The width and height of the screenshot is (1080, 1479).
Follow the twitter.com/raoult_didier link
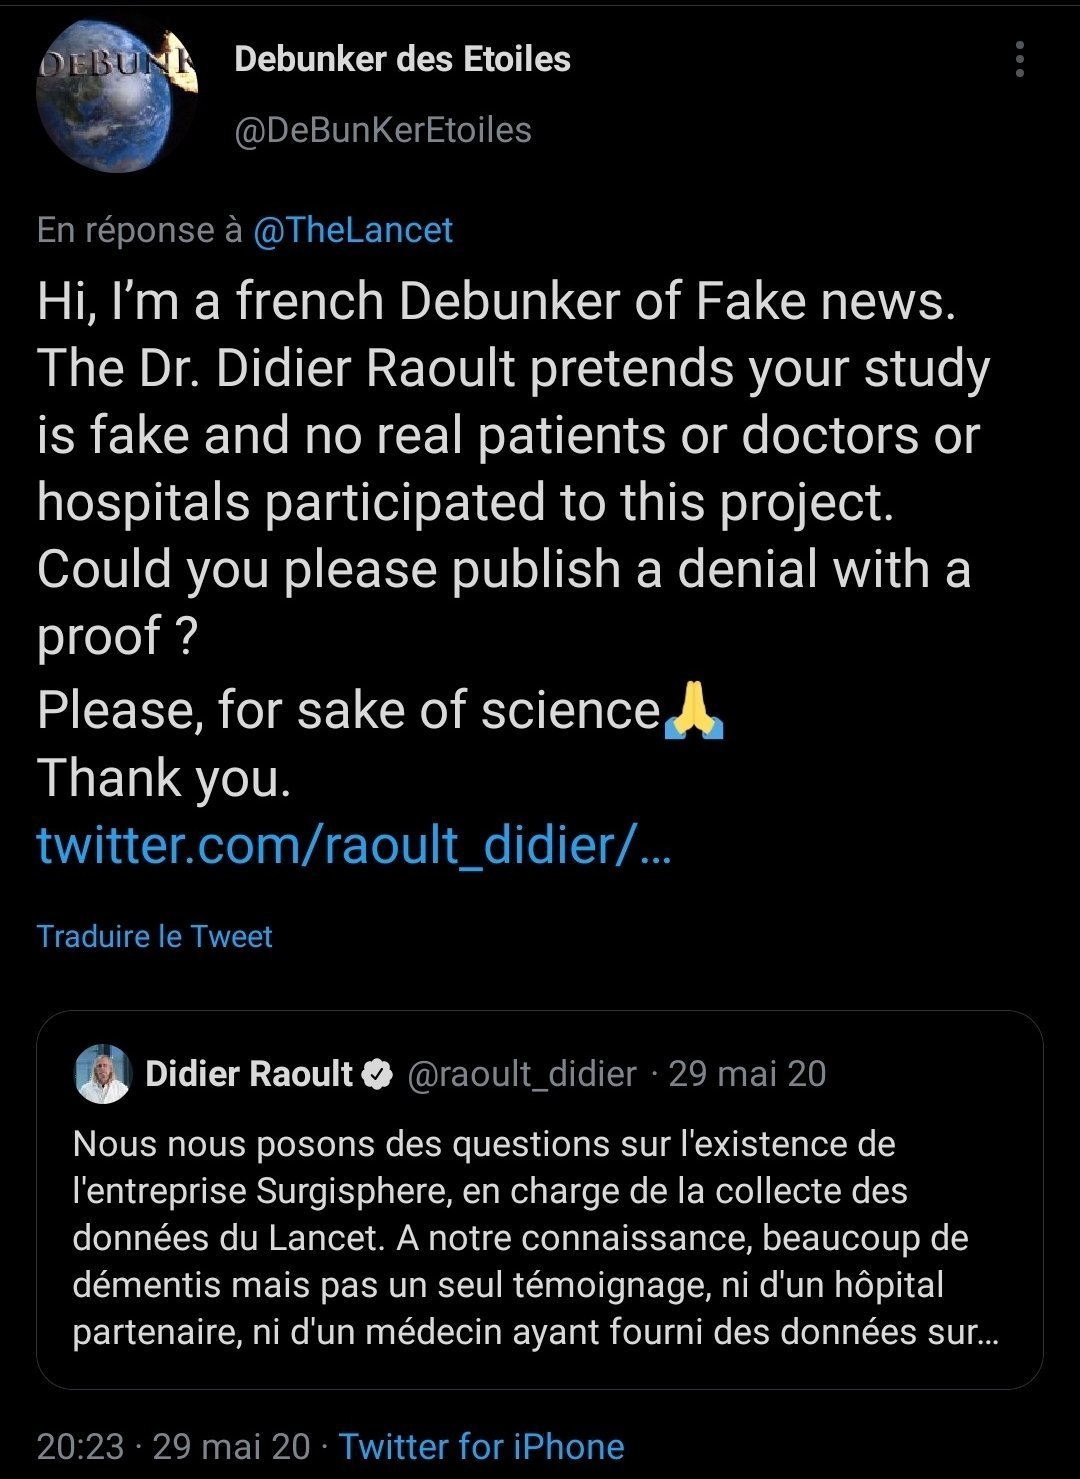[355, 845]
